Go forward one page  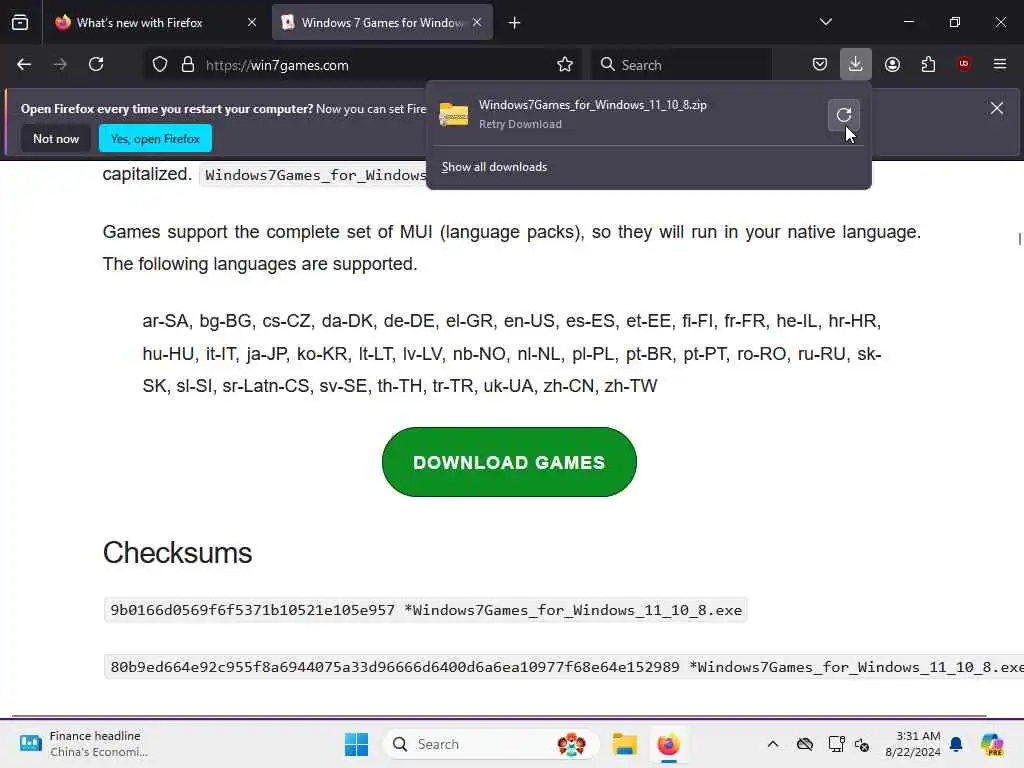(60, 65)
